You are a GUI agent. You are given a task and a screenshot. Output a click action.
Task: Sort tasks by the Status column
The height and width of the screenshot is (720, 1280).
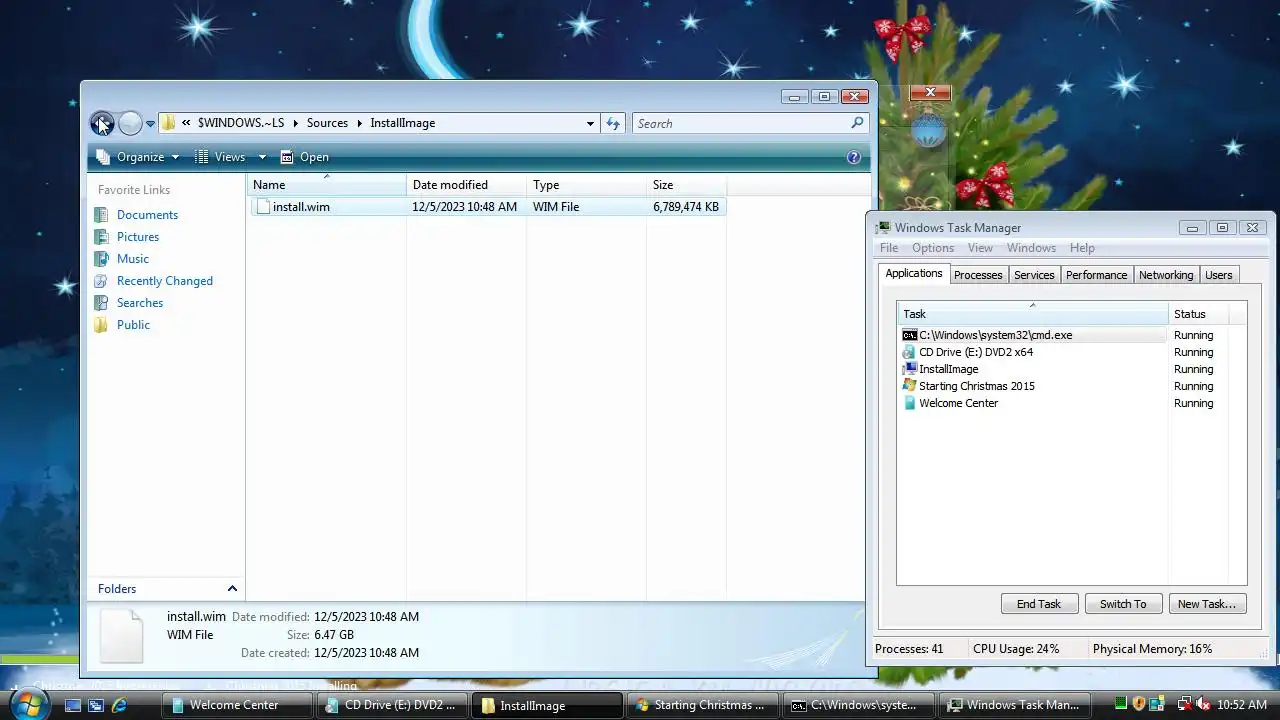(x=1197, y=314)
